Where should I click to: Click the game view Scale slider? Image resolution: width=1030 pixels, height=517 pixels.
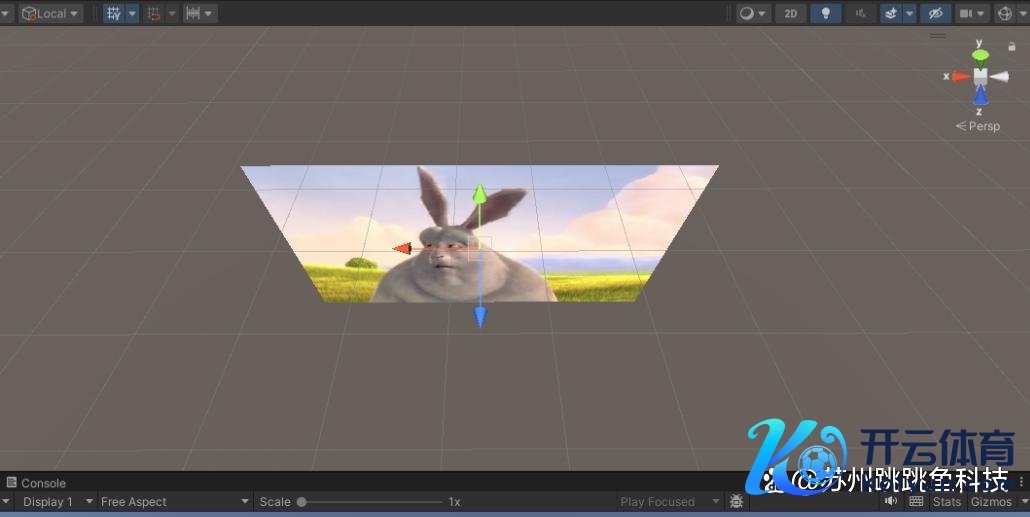click(370, 502)
